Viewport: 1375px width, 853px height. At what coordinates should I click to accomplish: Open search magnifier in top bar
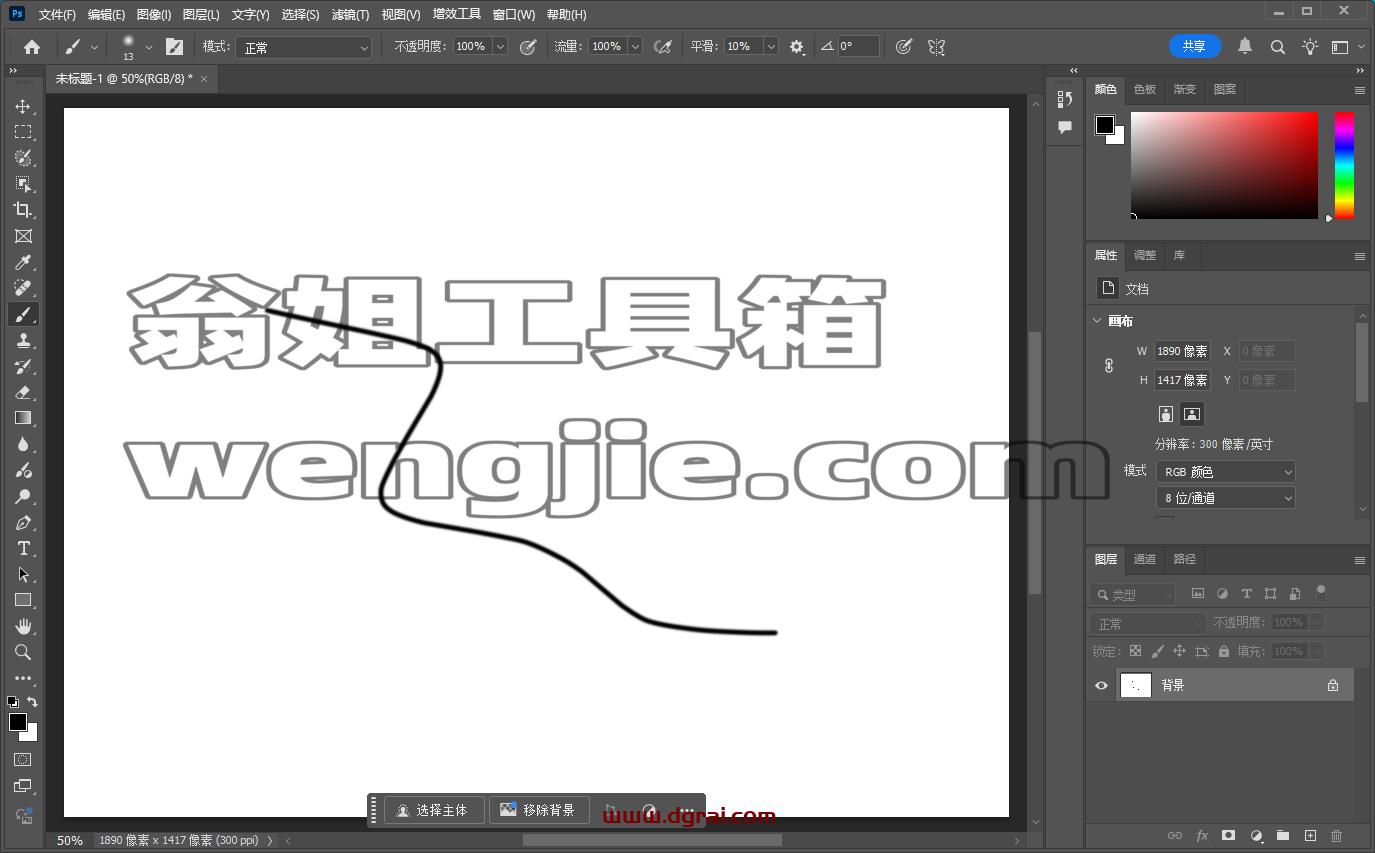point(1277,46)
